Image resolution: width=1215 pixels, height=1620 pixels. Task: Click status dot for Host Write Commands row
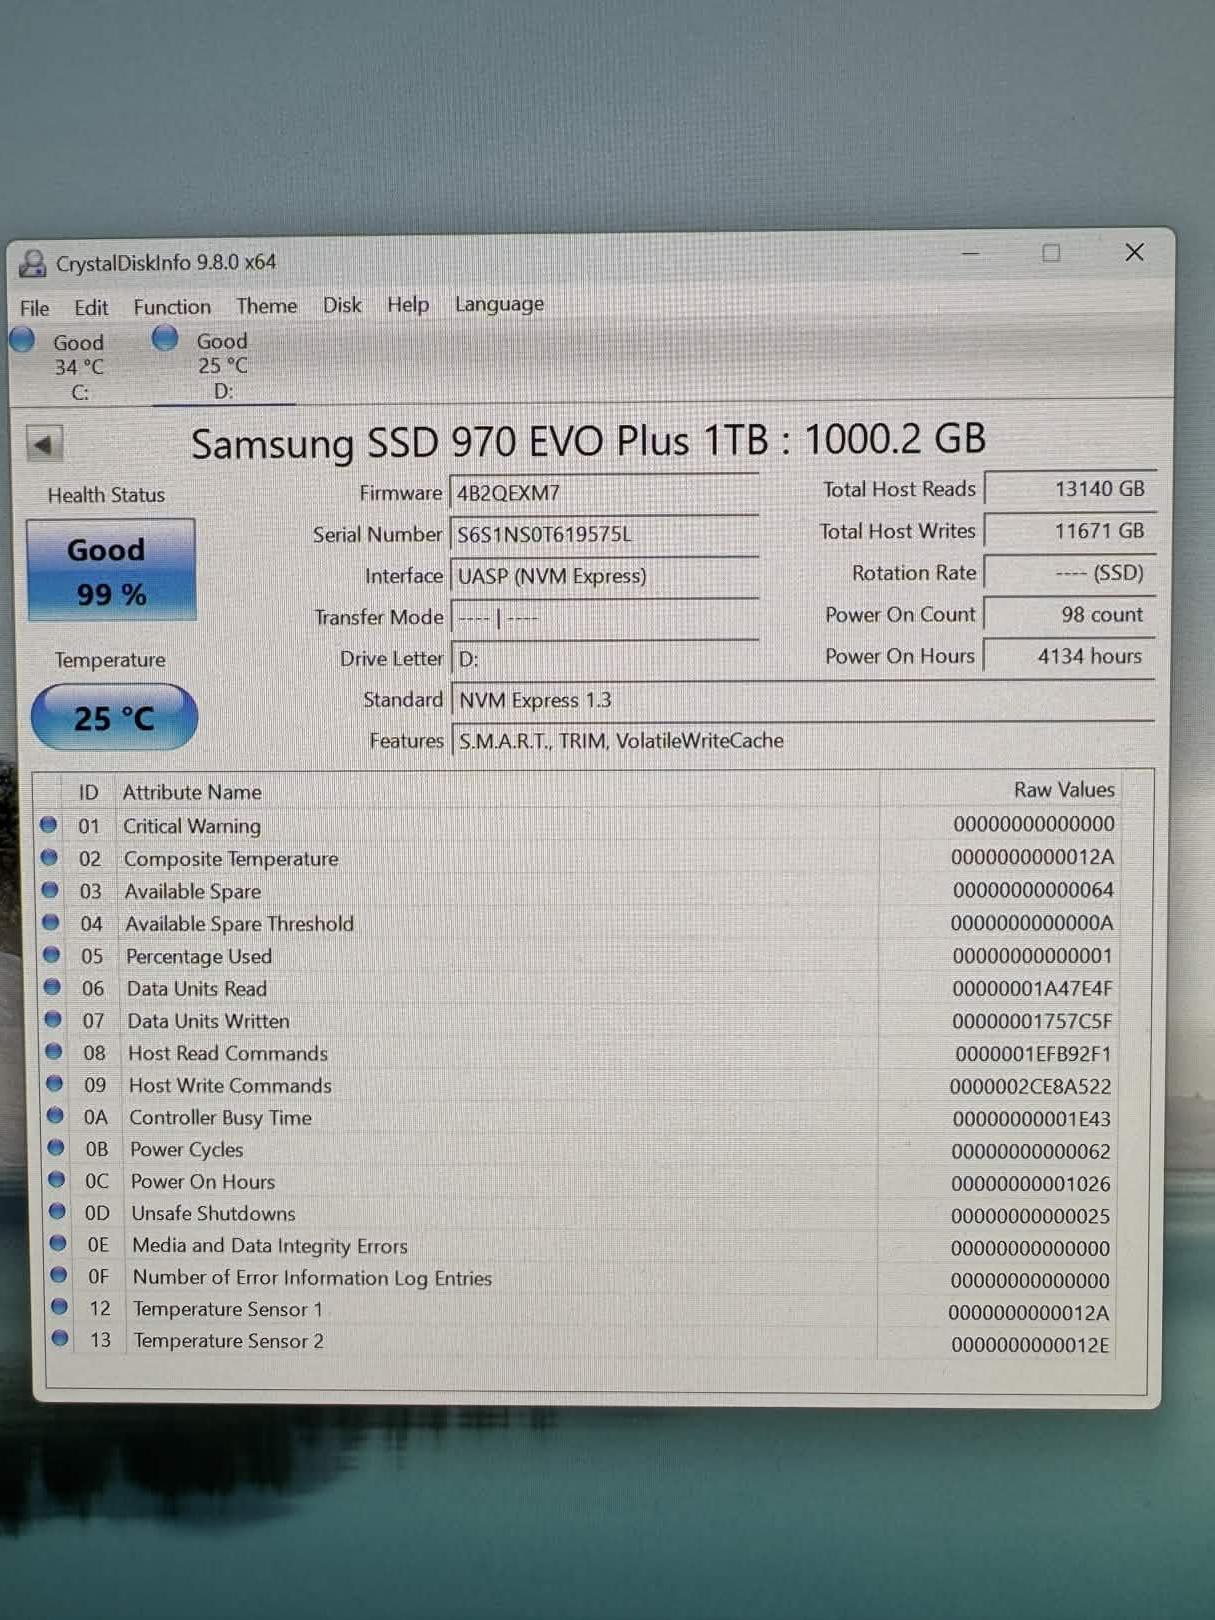tap(55, 1084)
